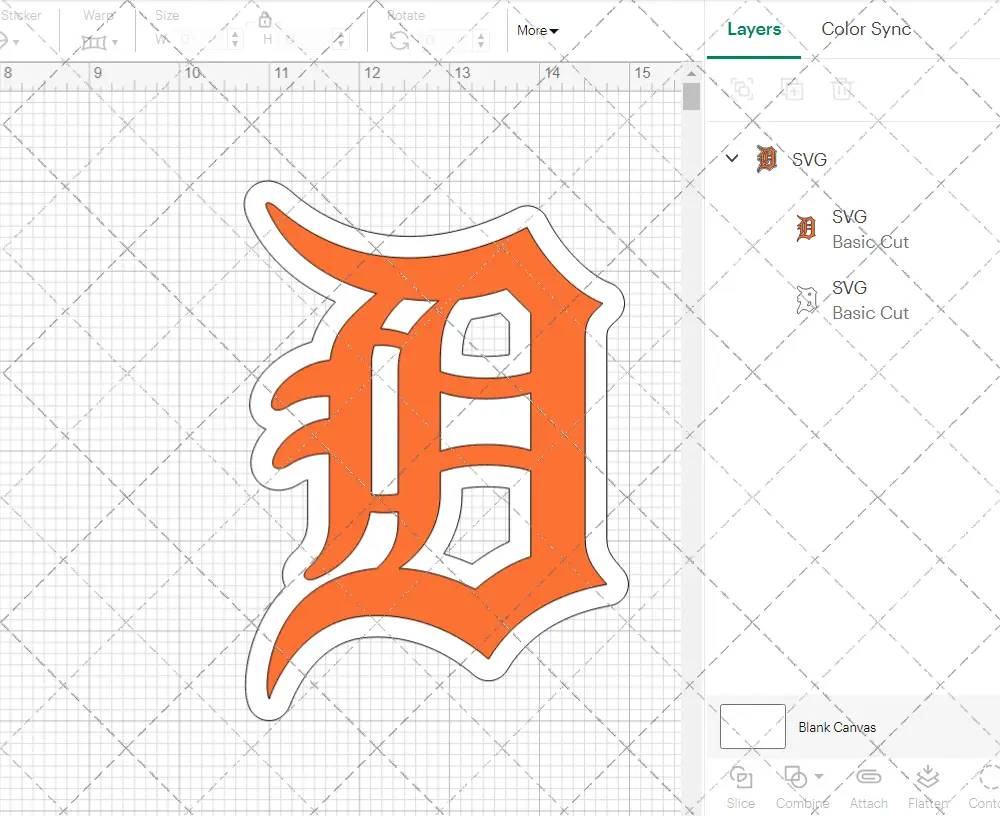The image size is (1000, 816).
Task: Open the Warp dropdown
Action: 100,42
